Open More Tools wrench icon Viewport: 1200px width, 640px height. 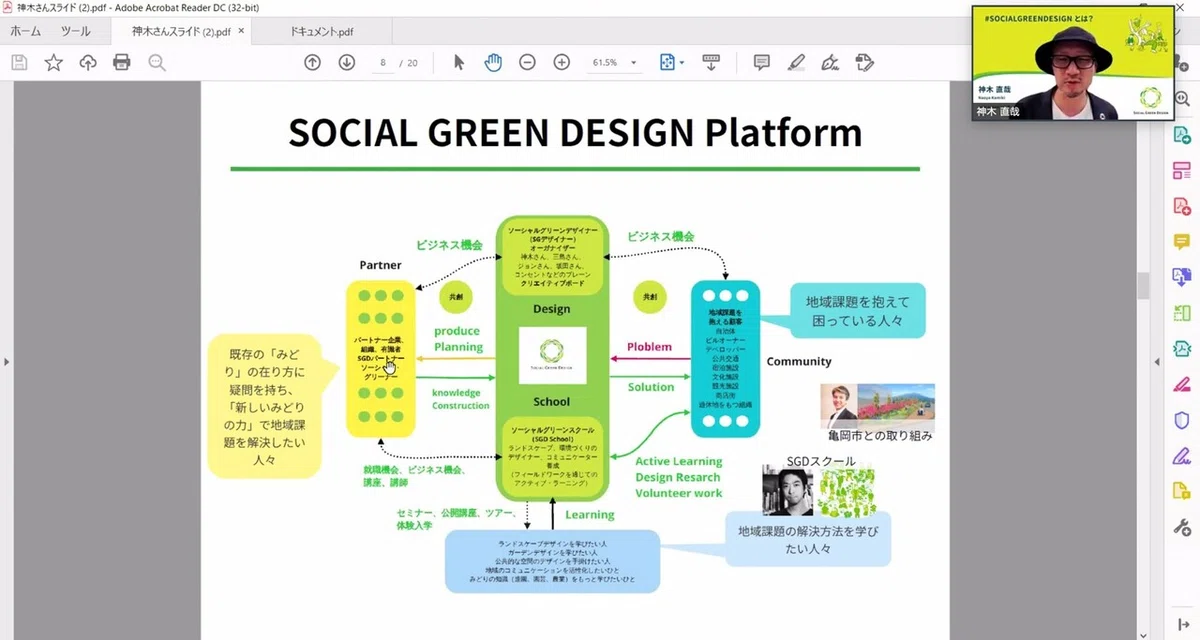coord(1182,527)
